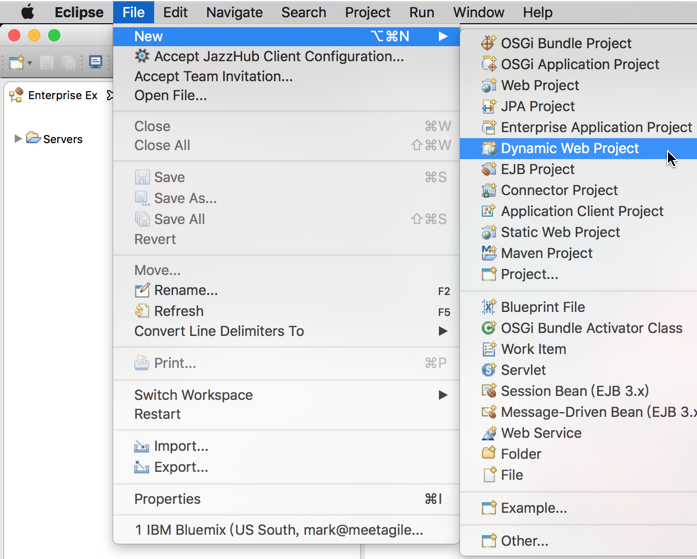
Task: Click the Export icon in File menu
Action: [142, 467]
